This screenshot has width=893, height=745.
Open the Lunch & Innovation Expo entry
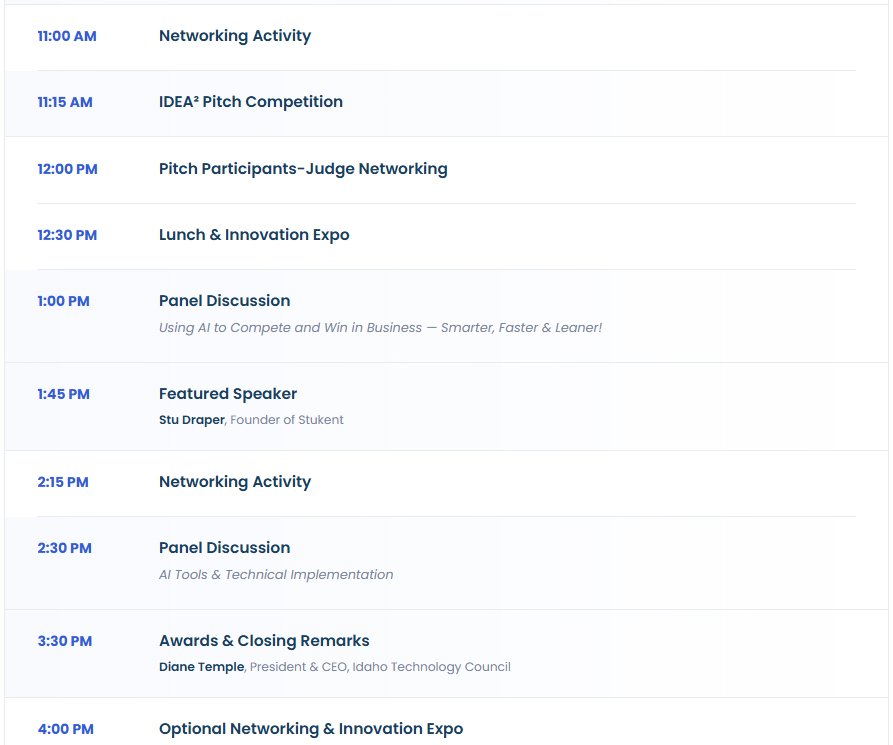click(254, 235)
